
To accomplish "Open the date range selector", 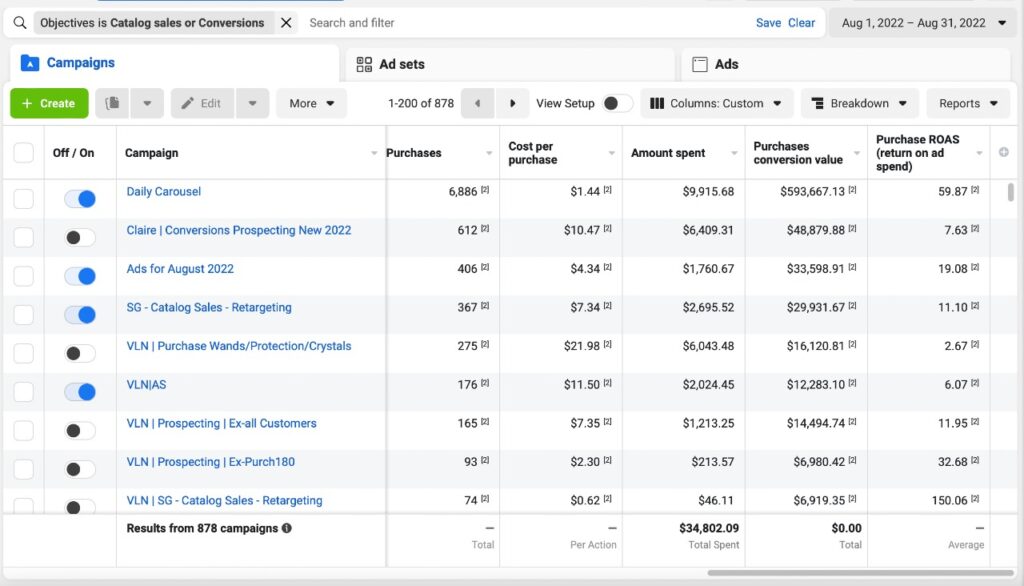I will (x=921, y=23).
